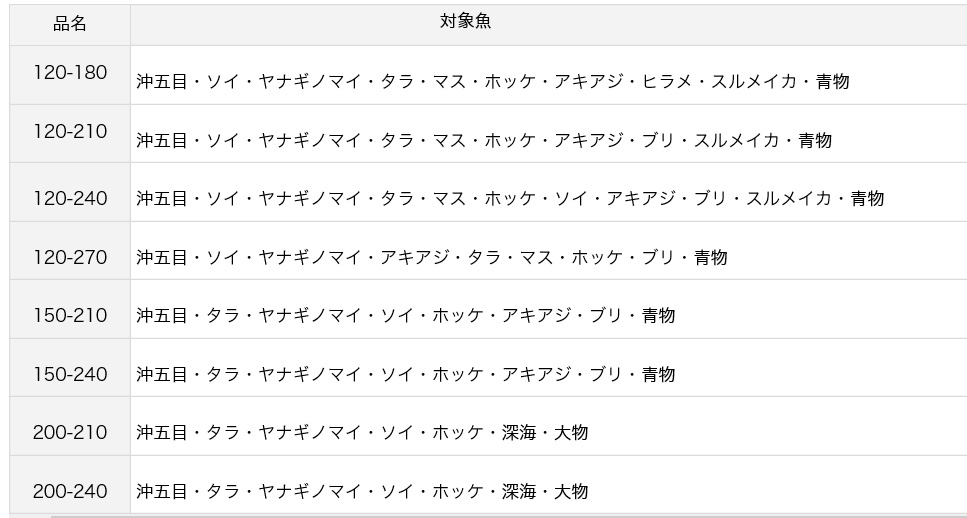Select the 200-210 product name cell

pos(70,426)
